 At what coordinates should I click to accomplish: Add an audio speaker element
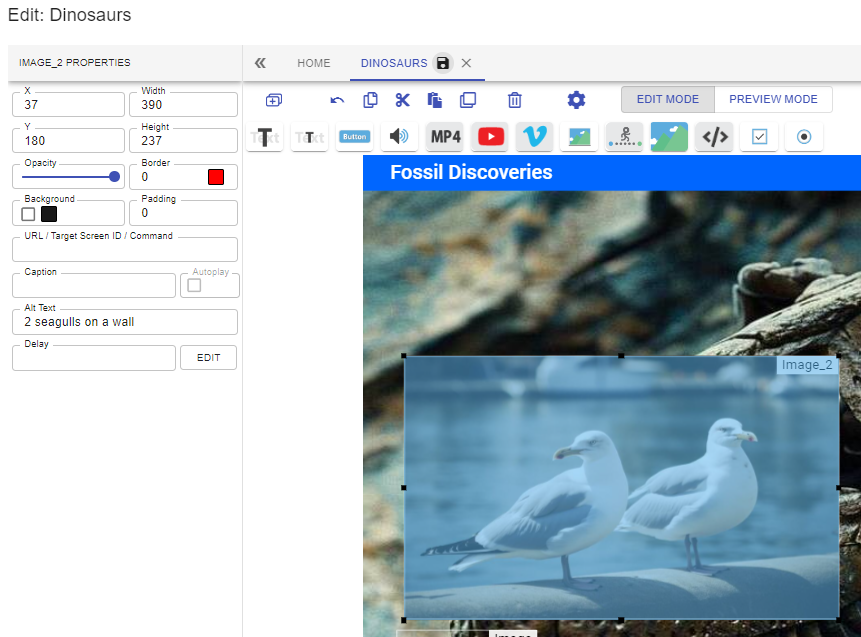(400, 137)
